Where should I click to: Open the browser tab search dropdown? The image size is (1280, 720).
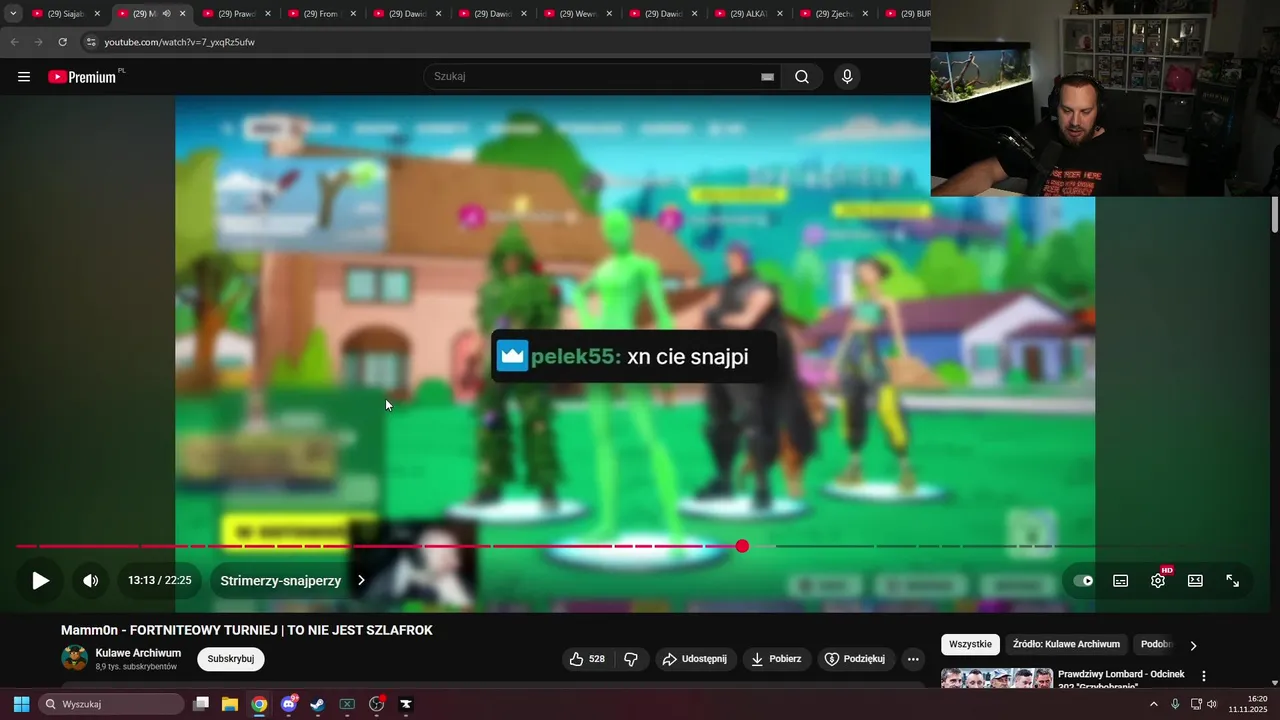click(x=13, y=14)
